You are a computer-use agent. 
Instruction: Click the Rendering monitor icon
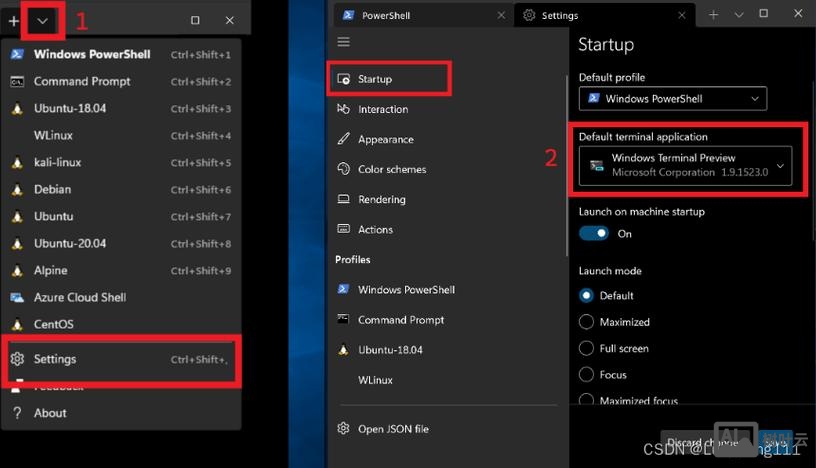(344, 200)
